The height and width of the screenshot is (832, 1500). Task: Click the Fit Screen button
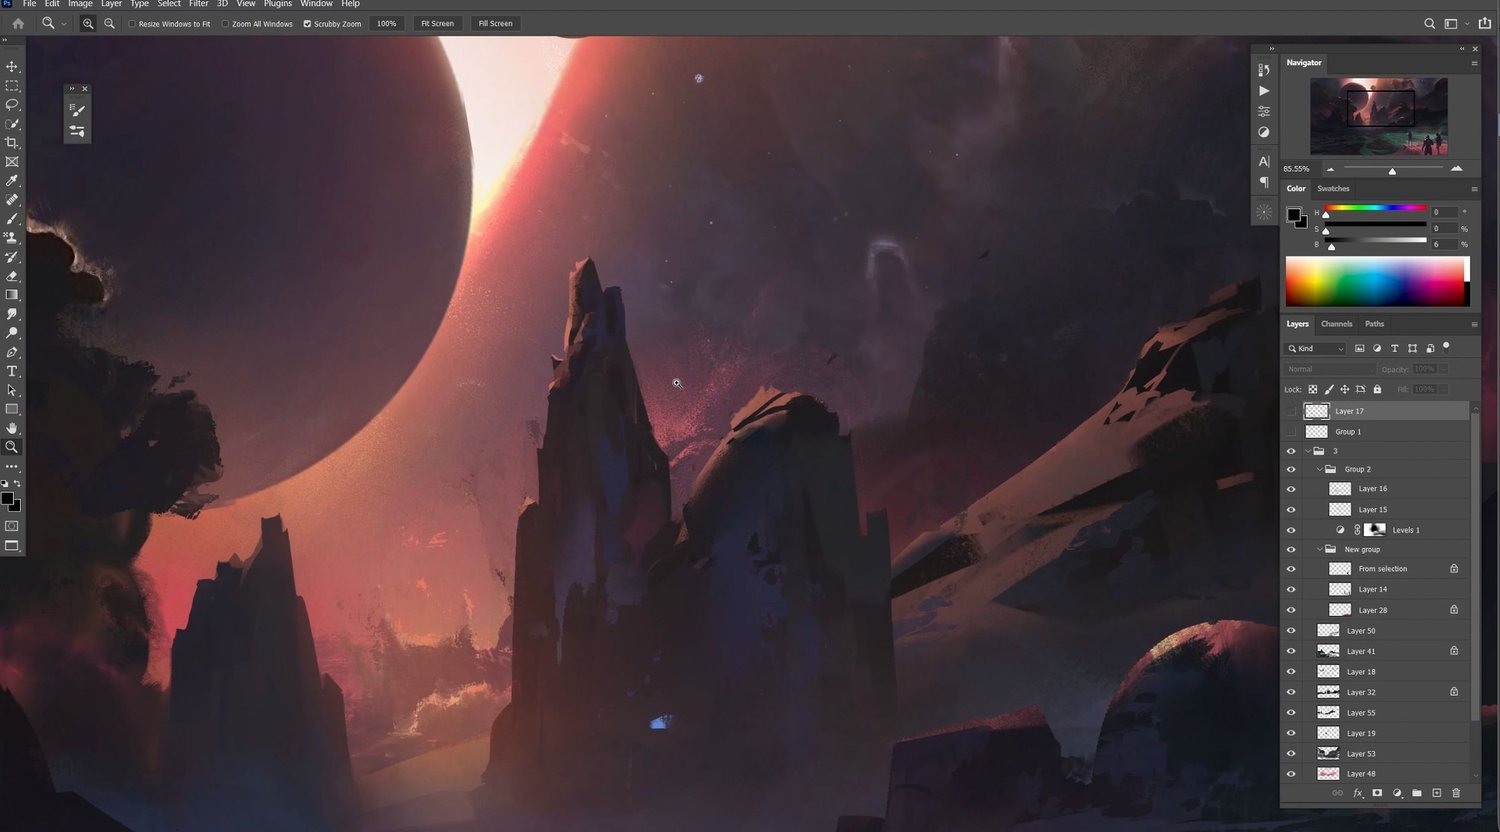[x=437, y=23]
